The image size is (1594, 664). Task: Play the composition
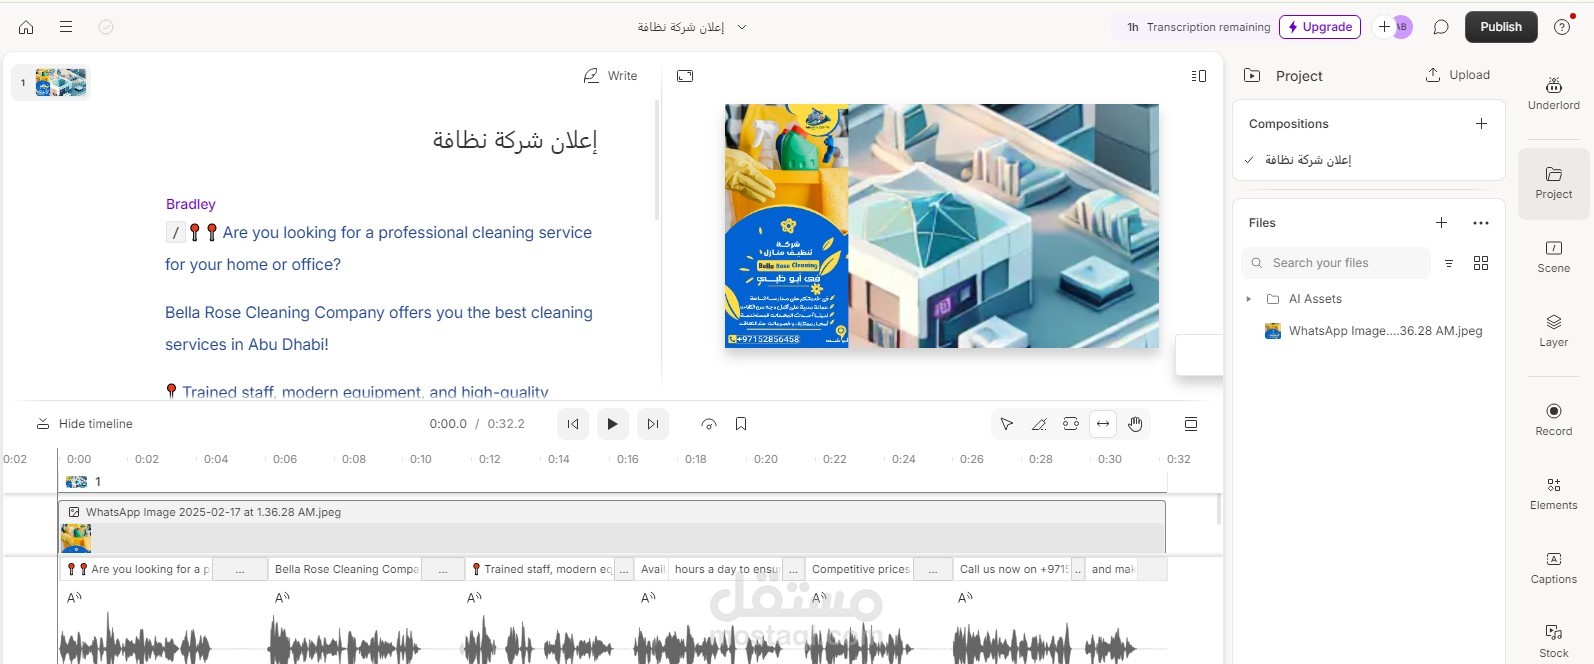pos(613,424)
